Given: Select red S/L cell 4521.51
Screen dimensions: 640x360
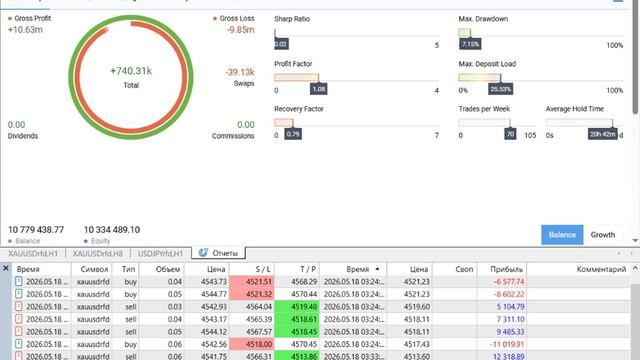Looking at the screenshot, I should pyautogui.click(x=252, y=282).
